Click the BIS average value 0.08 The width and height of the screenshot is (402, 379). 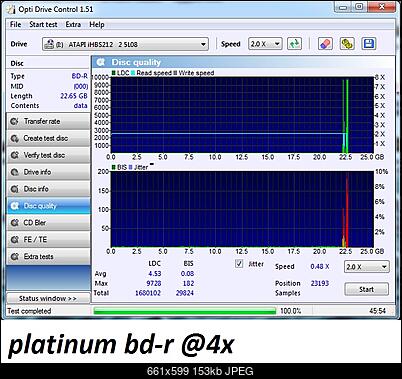point(187,274)
